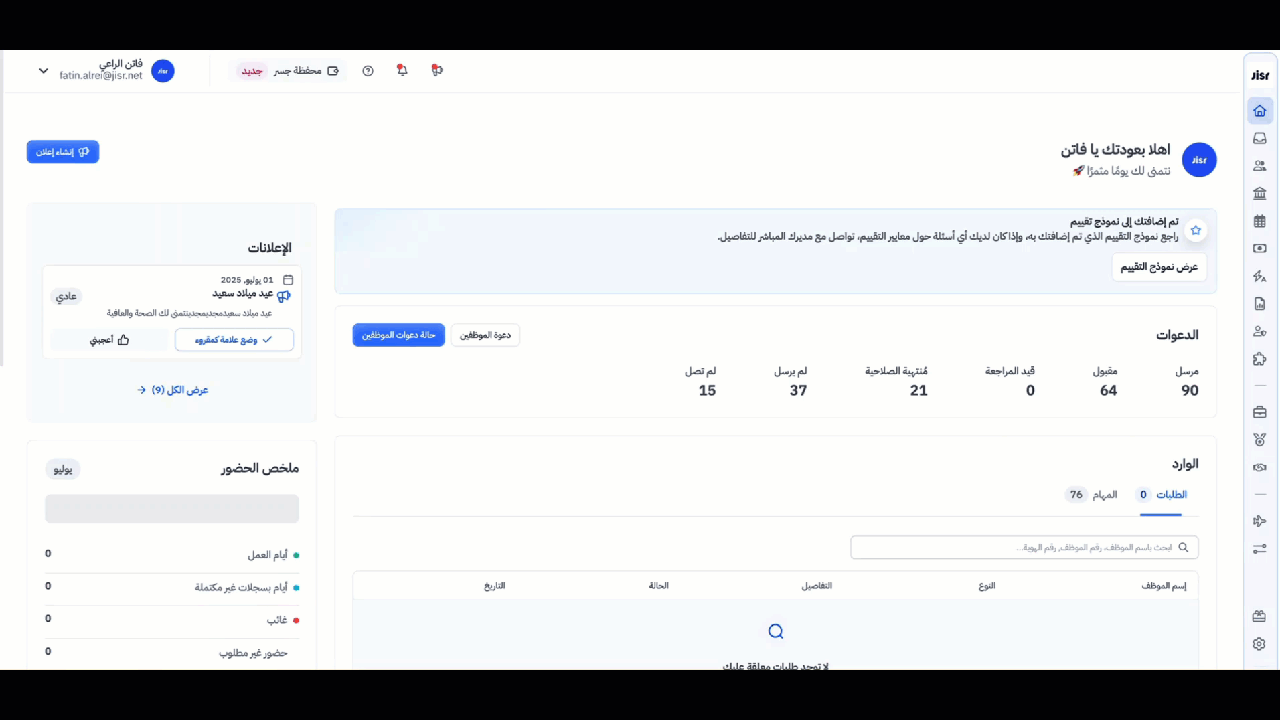Expand the user profile dropdown arrow
Viewport: 1280px width, 720px height.
[x=43, y=71]
